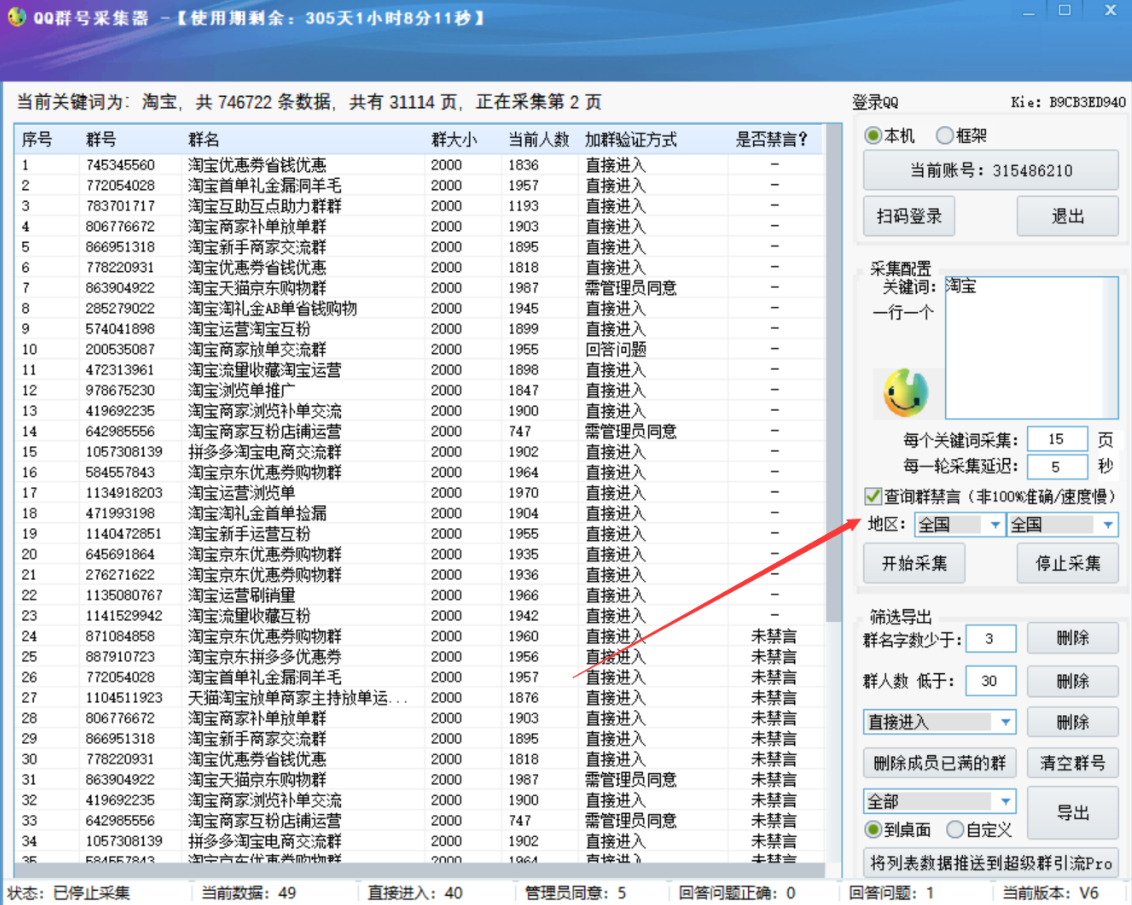
Task: Toggle the 查询群禁言 checkbox
Action: 873,497
